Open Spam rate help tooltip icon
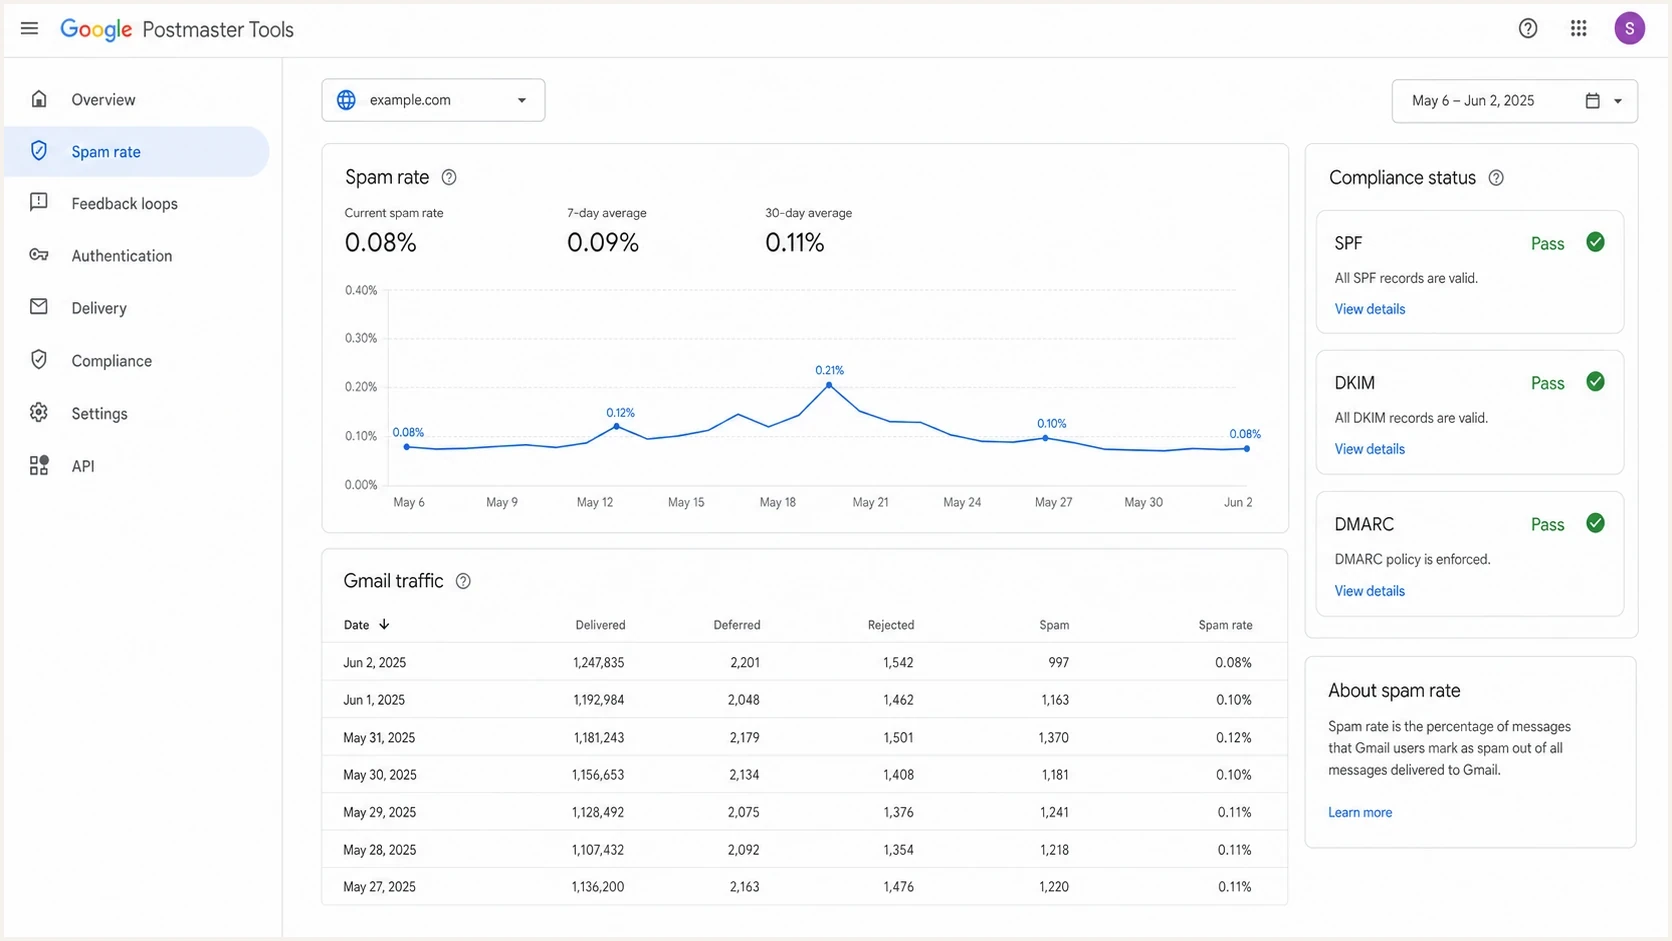Screen dimensions: 1672x941 pyautogui.click(x=449, y=177)
